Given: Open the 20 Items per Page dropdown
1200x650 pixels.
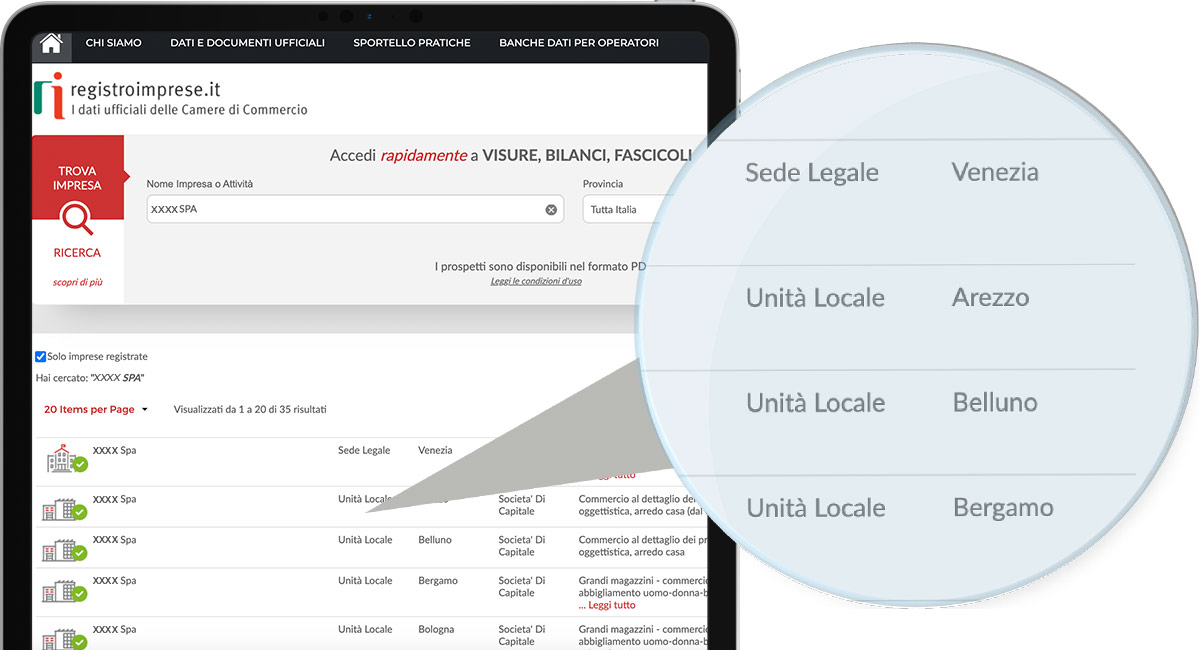Looking at the screenshot, I should tap(96, 410).
